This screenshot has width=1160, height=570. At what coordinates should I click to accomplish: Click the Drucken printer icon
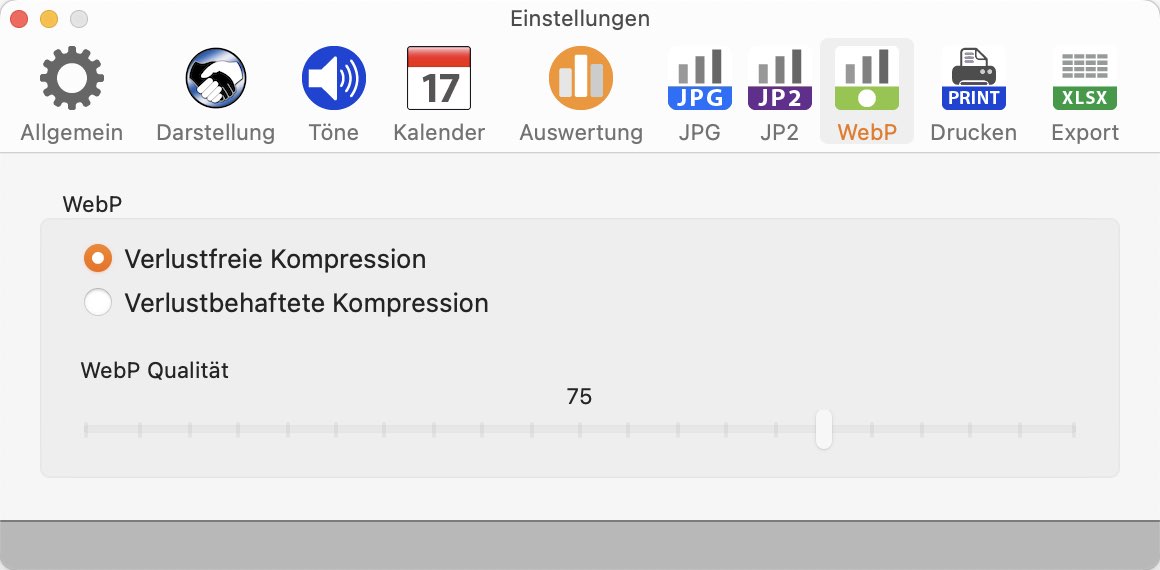974,78
